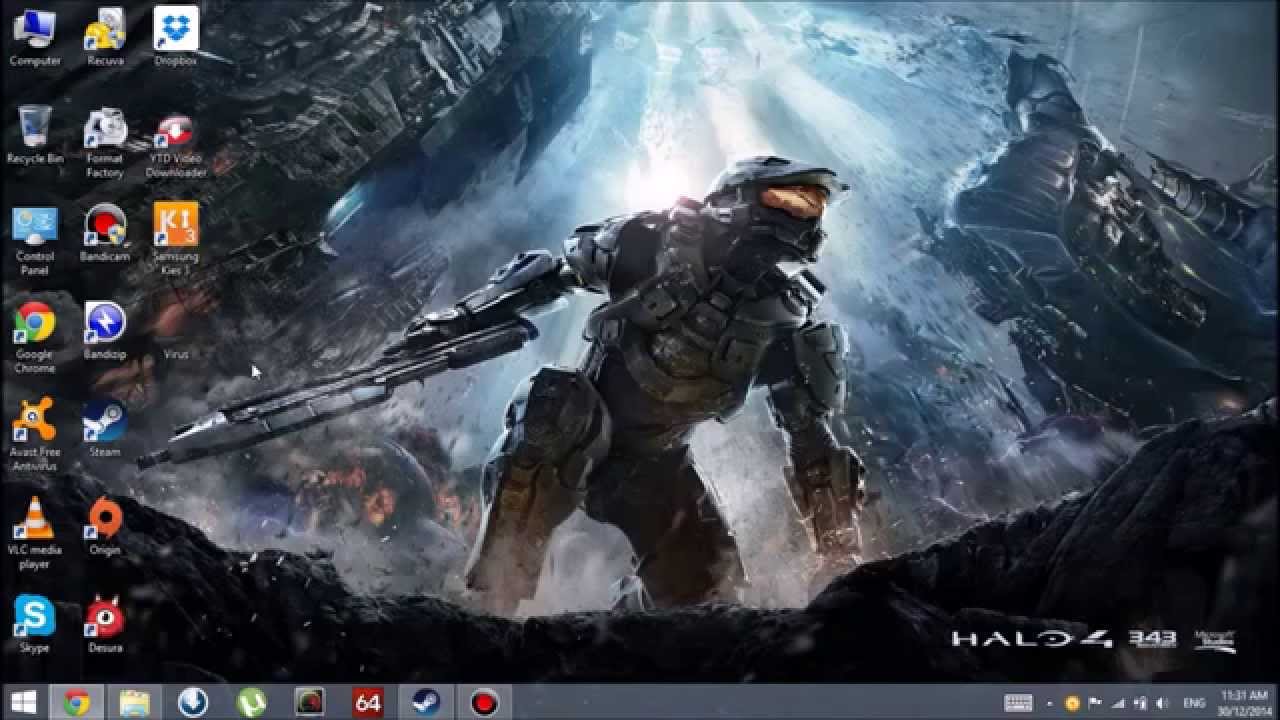Show hidden system tray icons
The image size is (1280, 720).
[1049, 703]
